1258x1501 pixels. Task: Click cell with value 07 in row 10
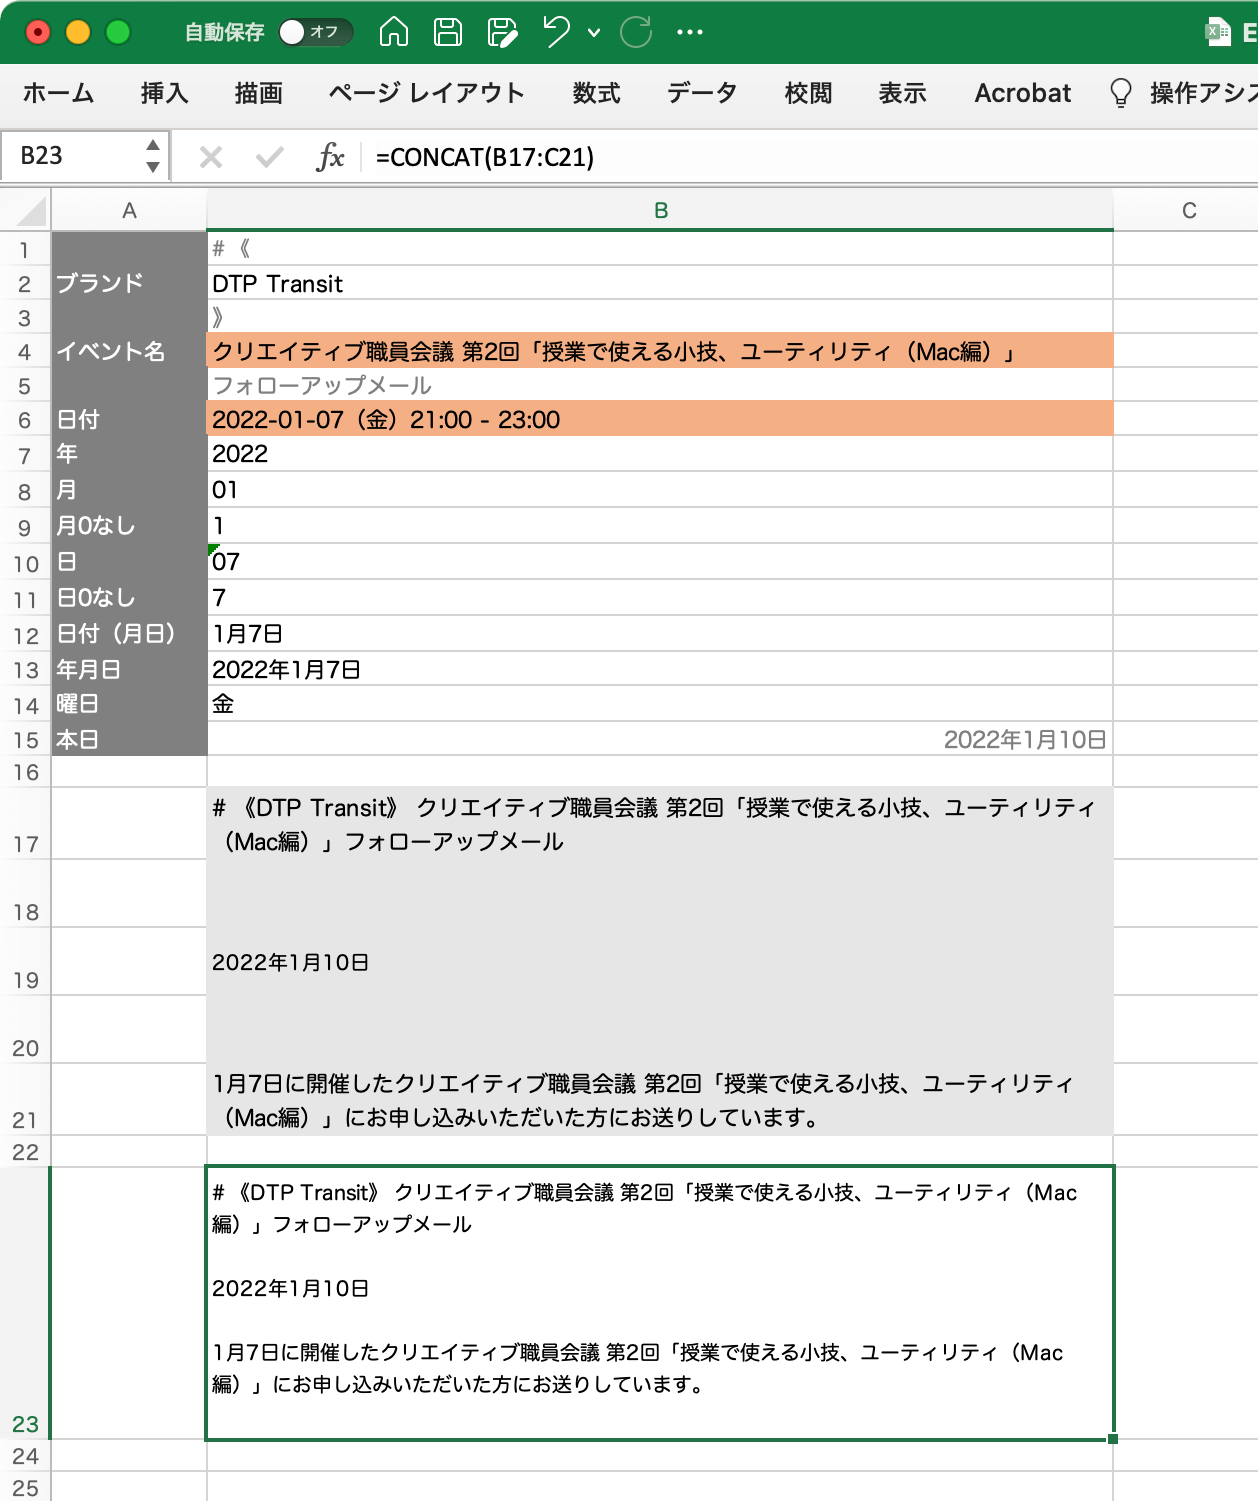tap(660, 561)
